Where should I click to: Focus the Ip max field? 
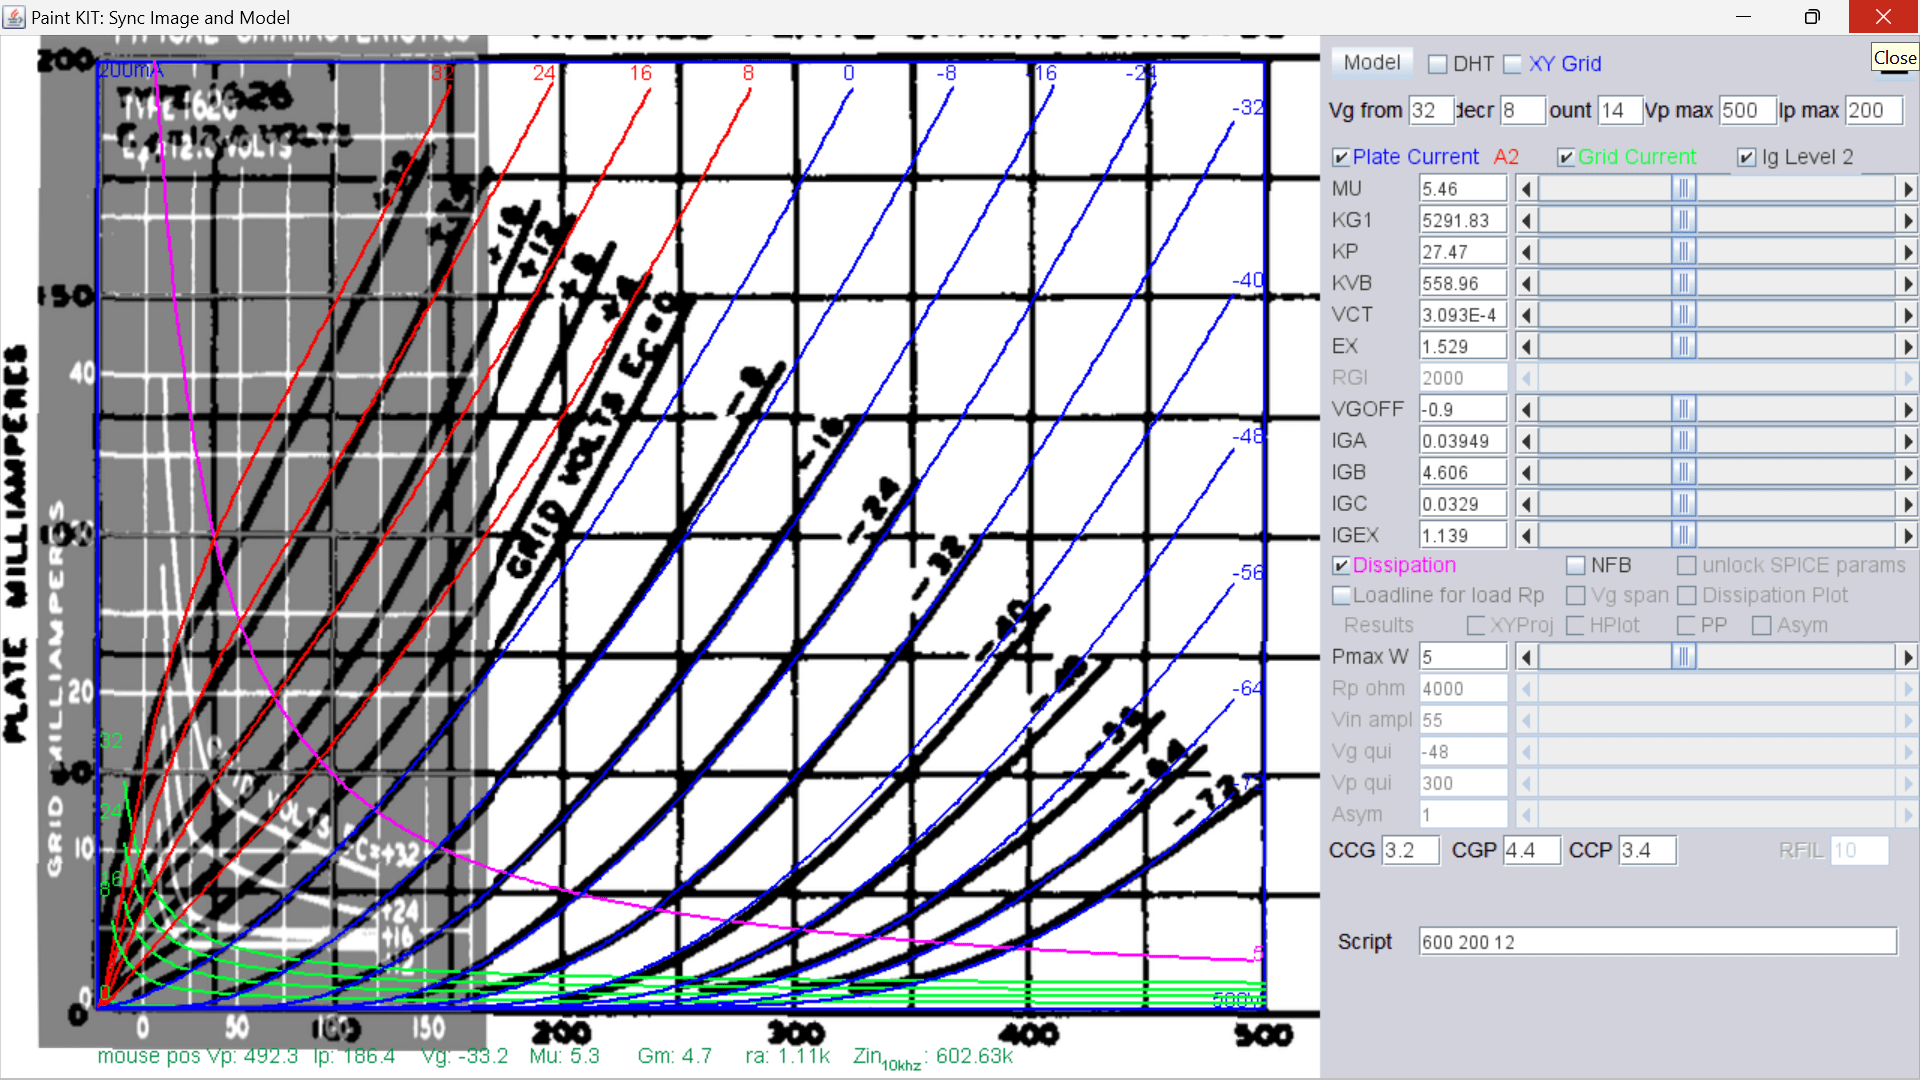(x=1874, y=111)
